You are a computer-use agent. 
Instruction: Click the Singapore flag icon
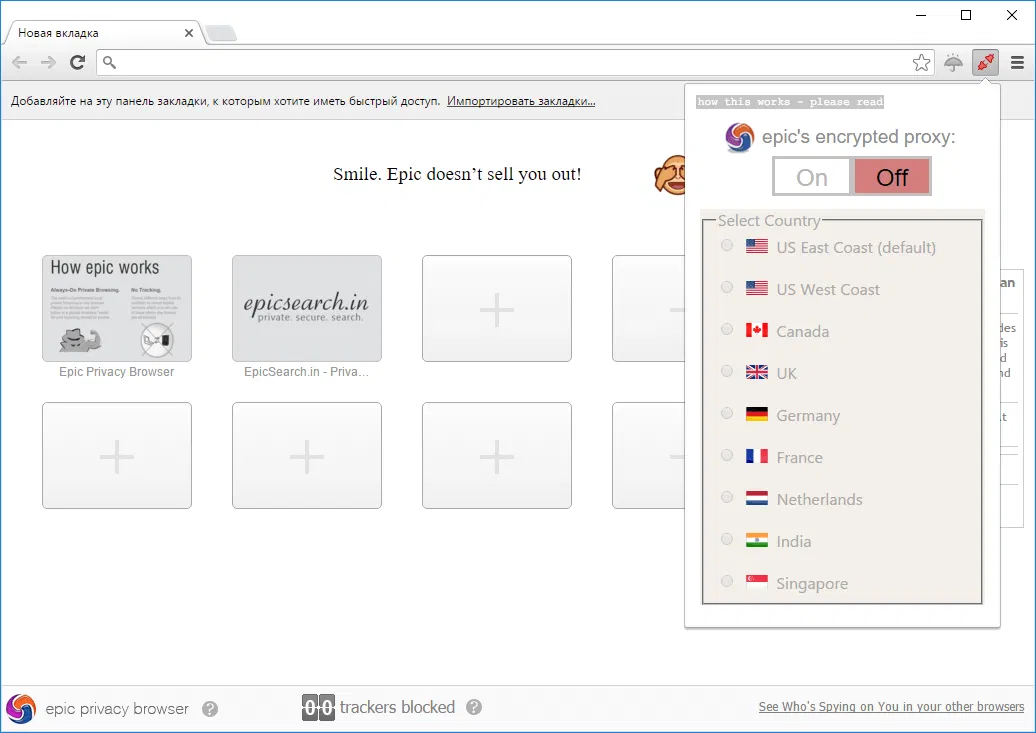pyautogui.click(x=757, y=582)
